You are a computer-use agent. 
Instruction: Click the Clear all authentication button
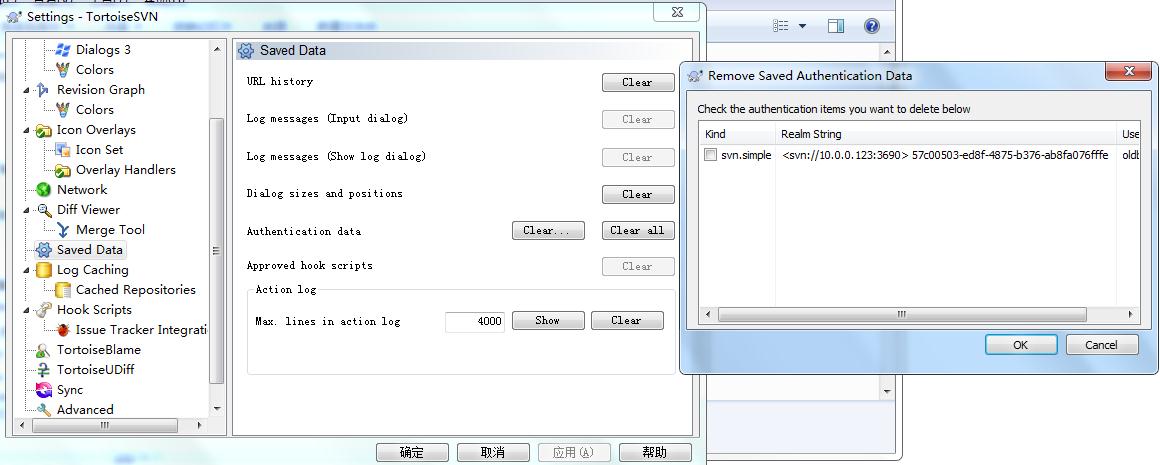(638, 231)
